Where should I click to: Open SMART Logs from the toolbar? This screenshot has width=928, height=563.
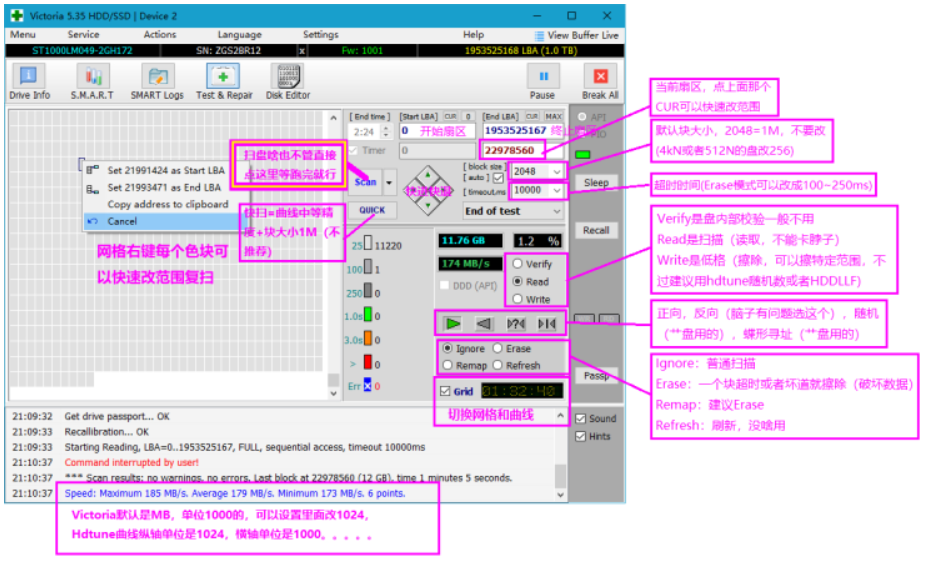click(157, 81)
